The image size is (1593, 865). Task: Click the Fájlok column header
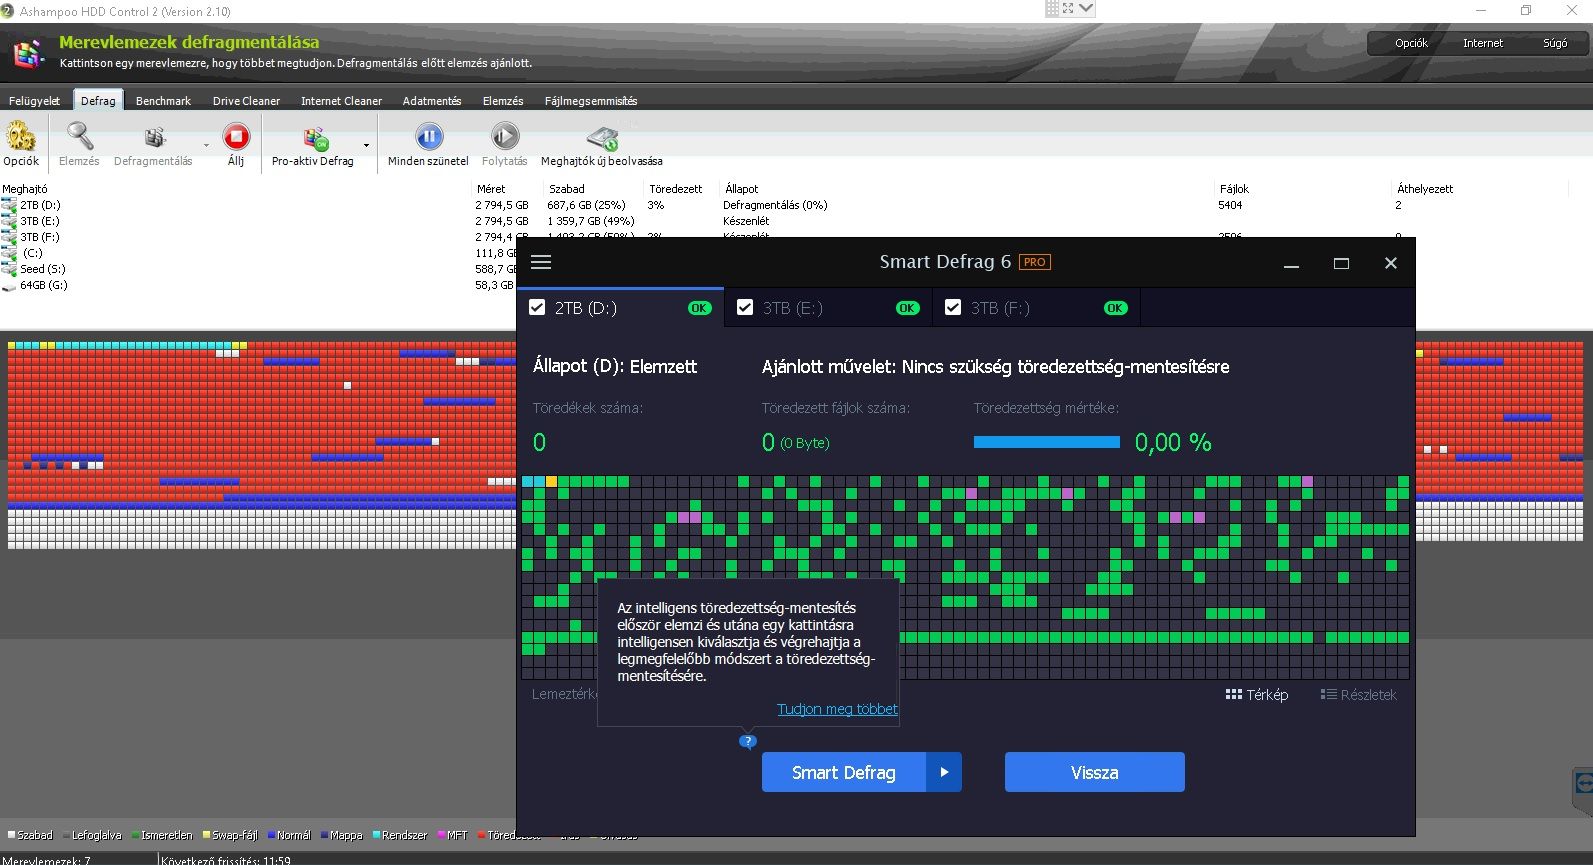point(1234,188)
